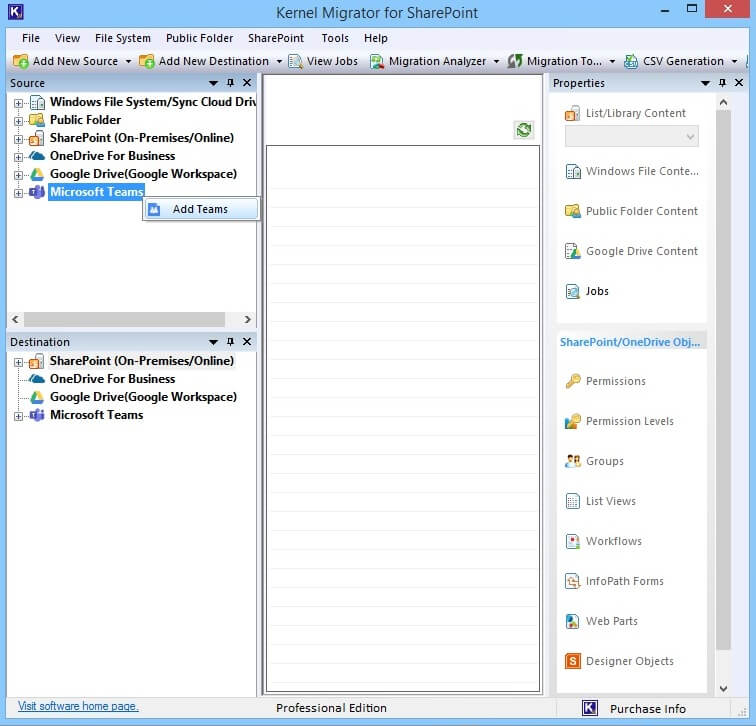Screen dimensions: 756x726
Task: Click the Microsoft Teams icon in Source tree
Action: [37, 192]
